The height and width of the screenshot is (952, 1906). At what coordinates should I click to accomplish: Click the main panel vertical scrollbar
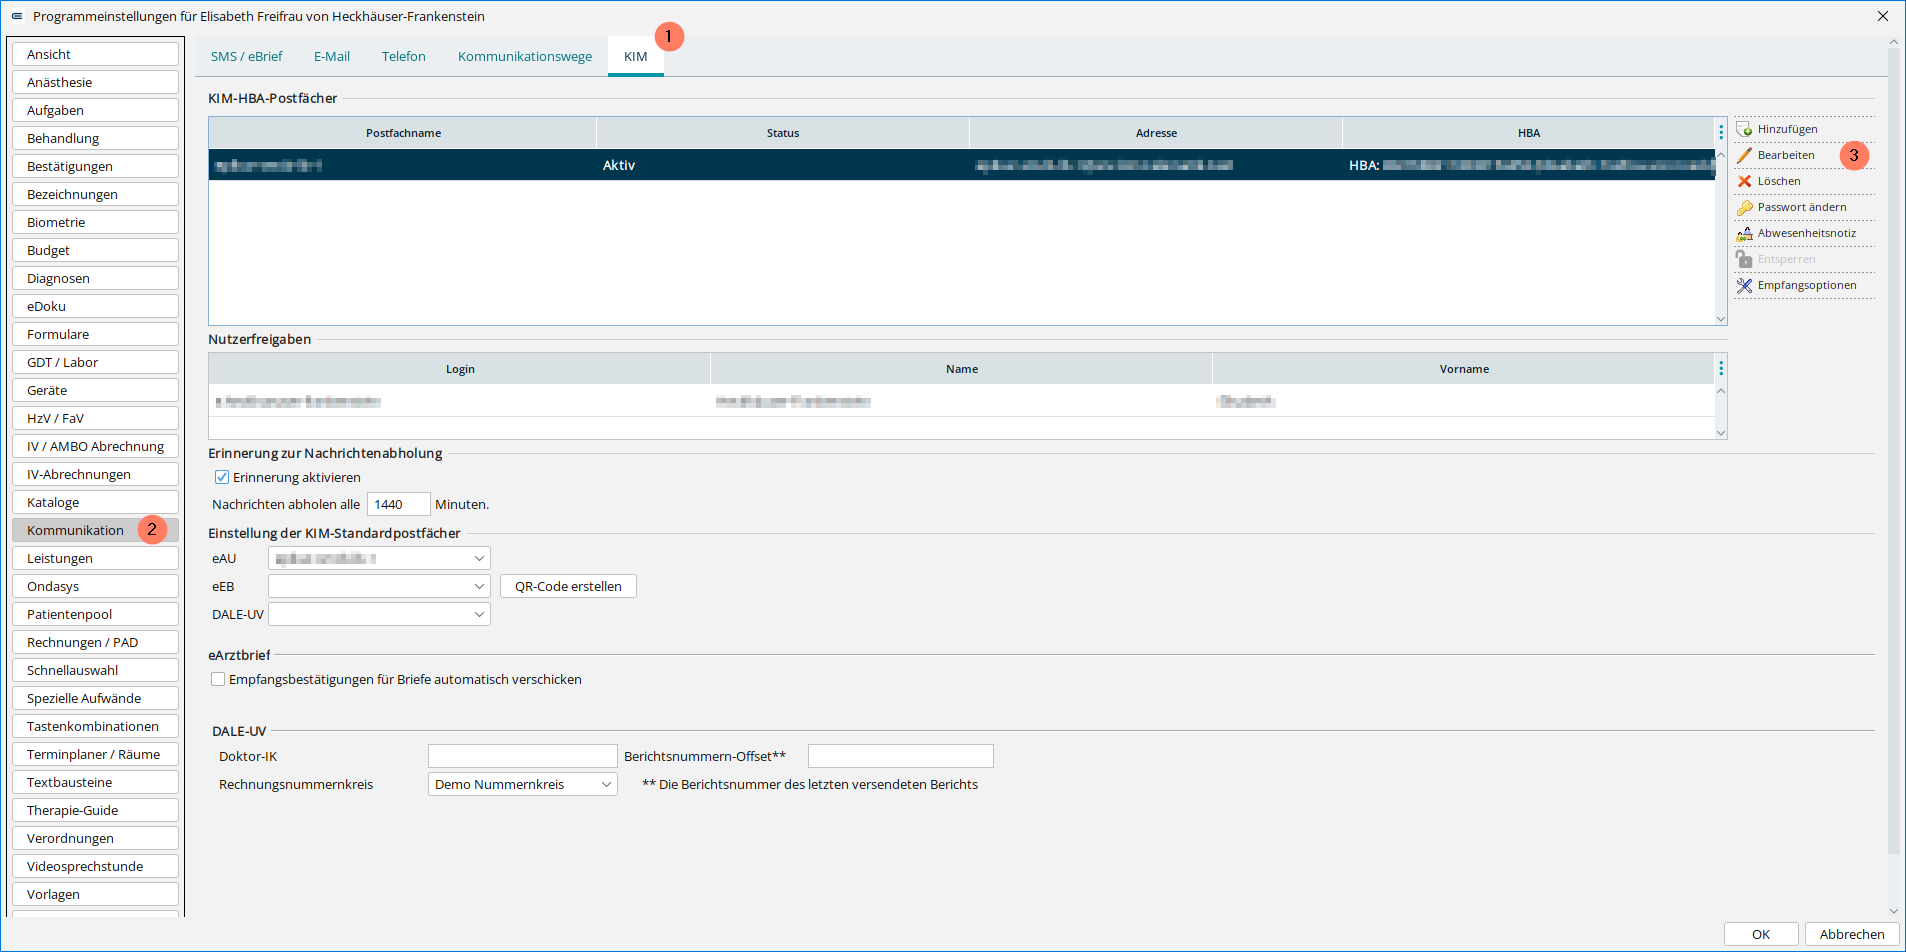coord(1894,450)
